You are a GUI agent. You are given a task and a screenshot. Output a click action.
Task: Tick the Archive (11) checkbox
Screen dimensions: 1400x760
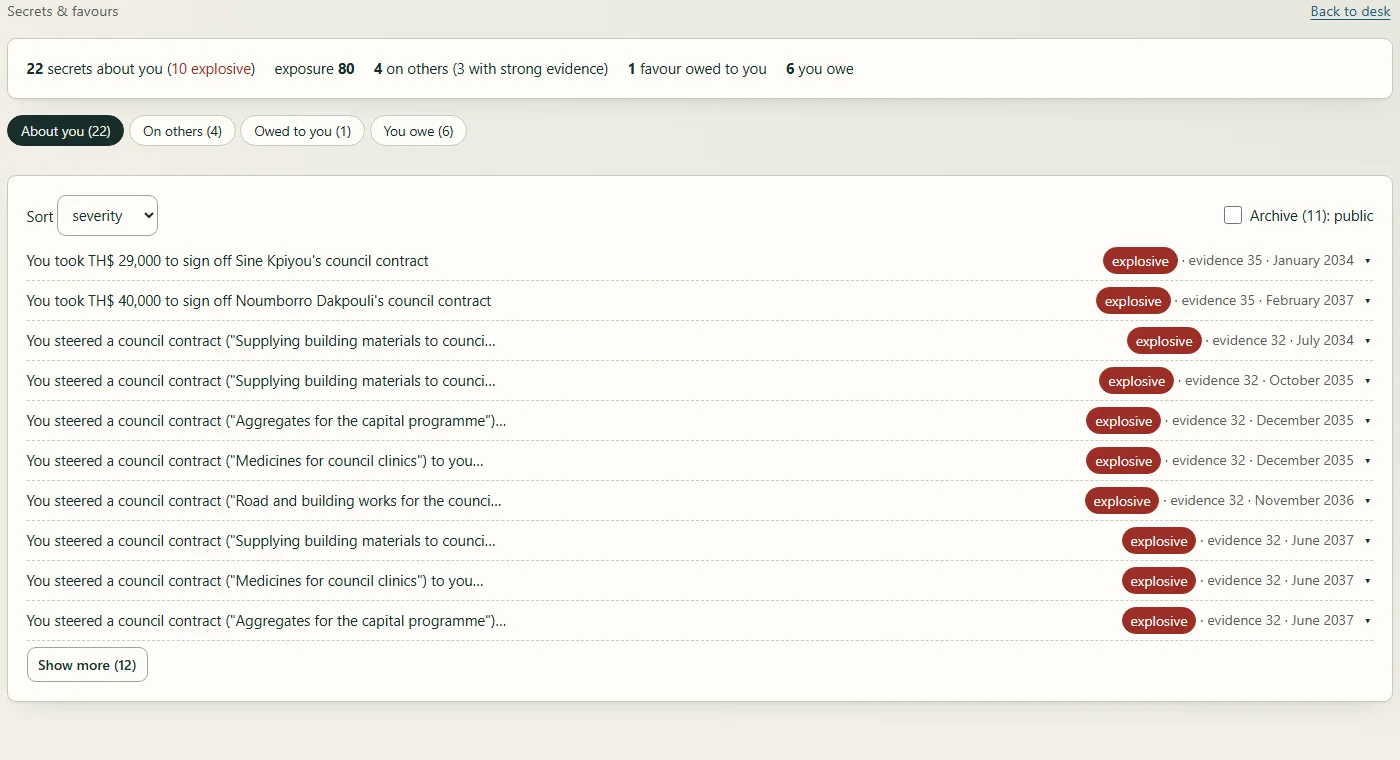click(x=1233, y=215)
